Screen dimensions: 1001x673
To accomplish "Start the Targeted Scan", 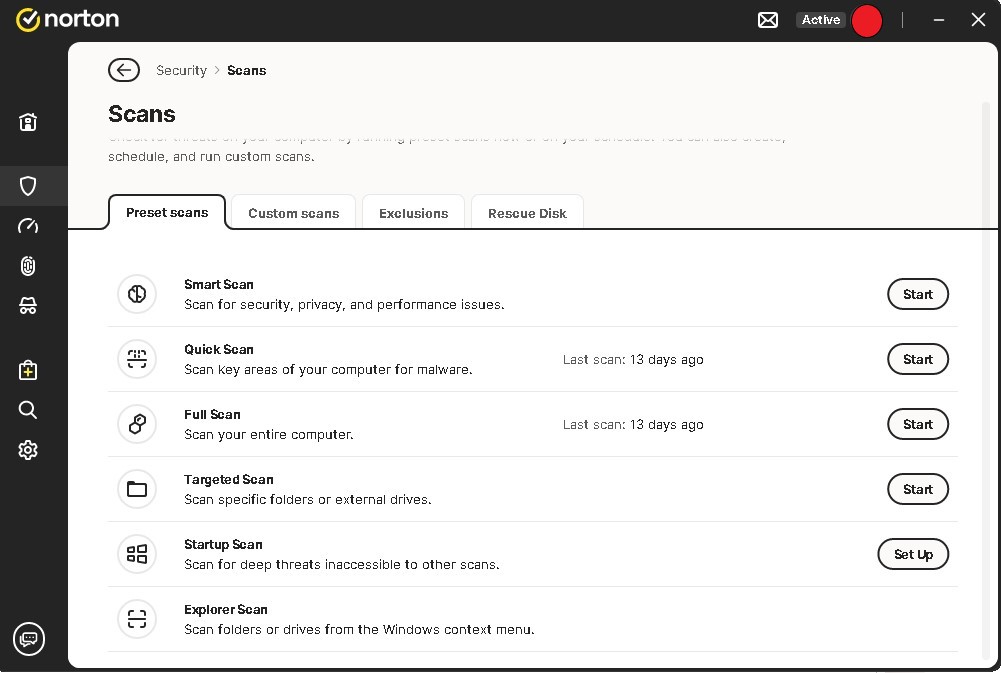I will pos(917,489).
